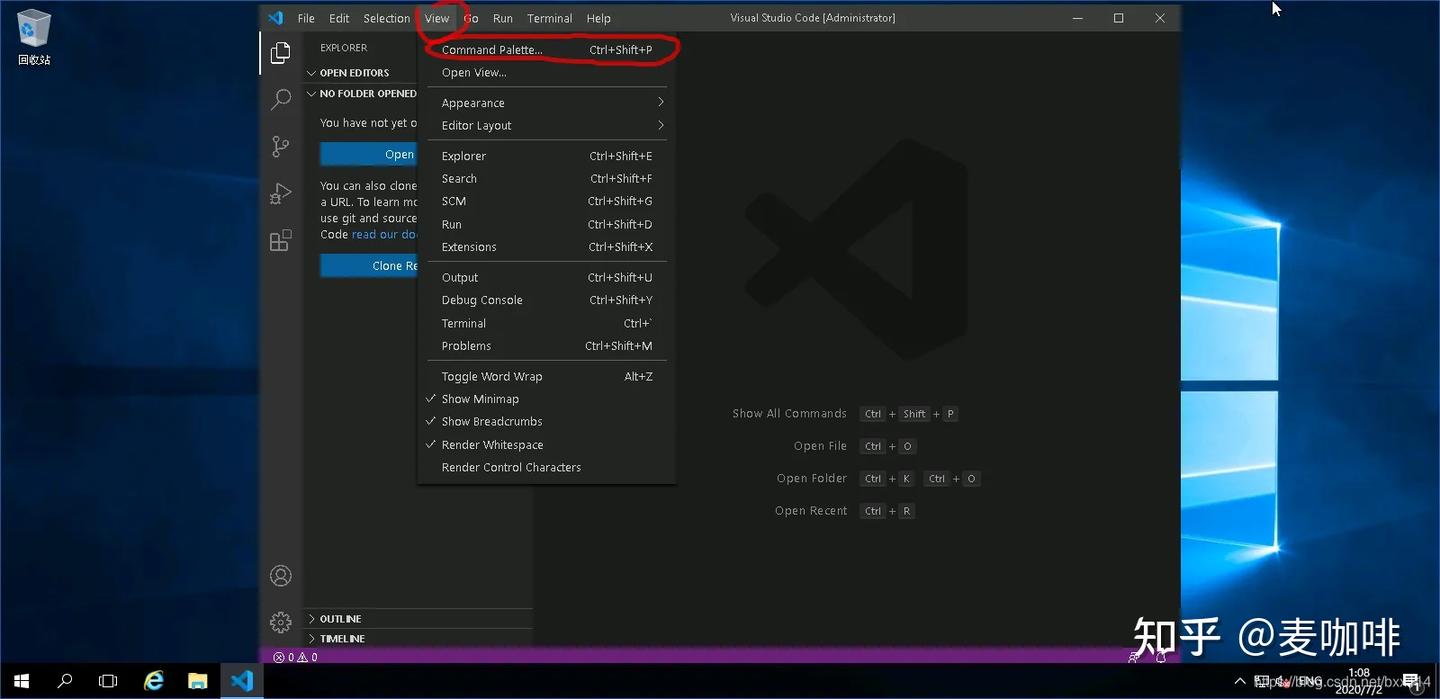The height and width of the screenshot is (699, 1440).
Task: Choose Search from the View menu
Action: click(546, 179)
